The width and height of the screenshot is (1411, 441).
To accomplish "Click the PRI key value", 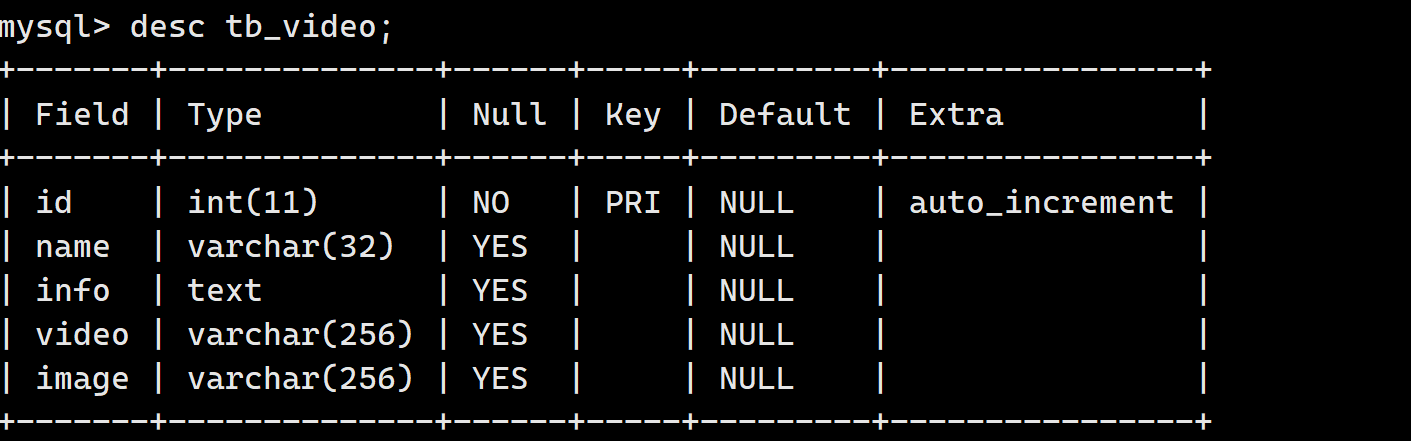I will coord(633,202).
